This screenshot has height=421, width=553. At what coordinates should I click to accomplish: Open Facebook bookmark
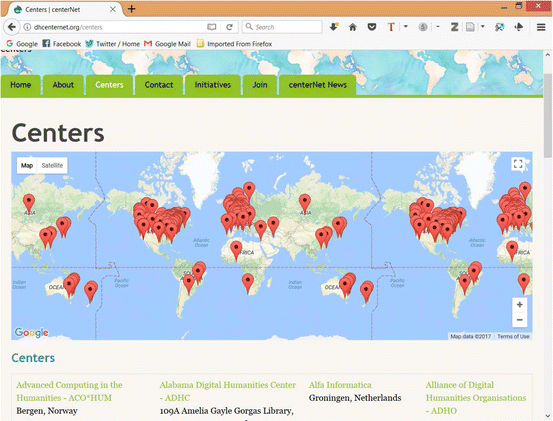tap(62, 44)
